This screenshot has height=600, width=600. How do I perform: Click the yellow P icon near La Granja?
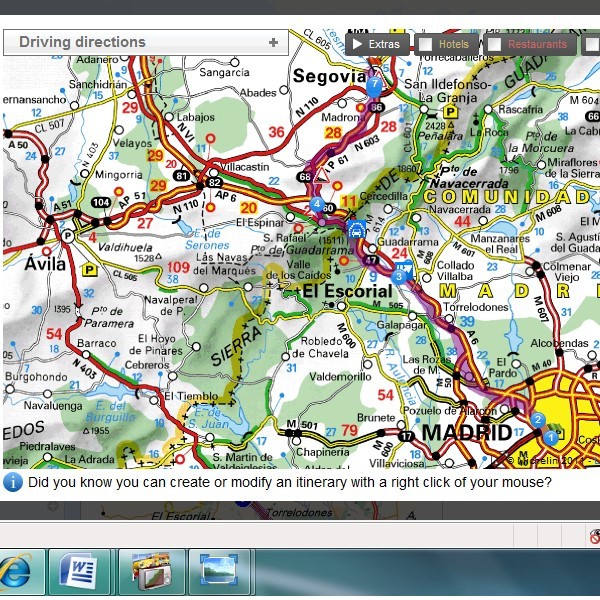[x=450, y=112]
